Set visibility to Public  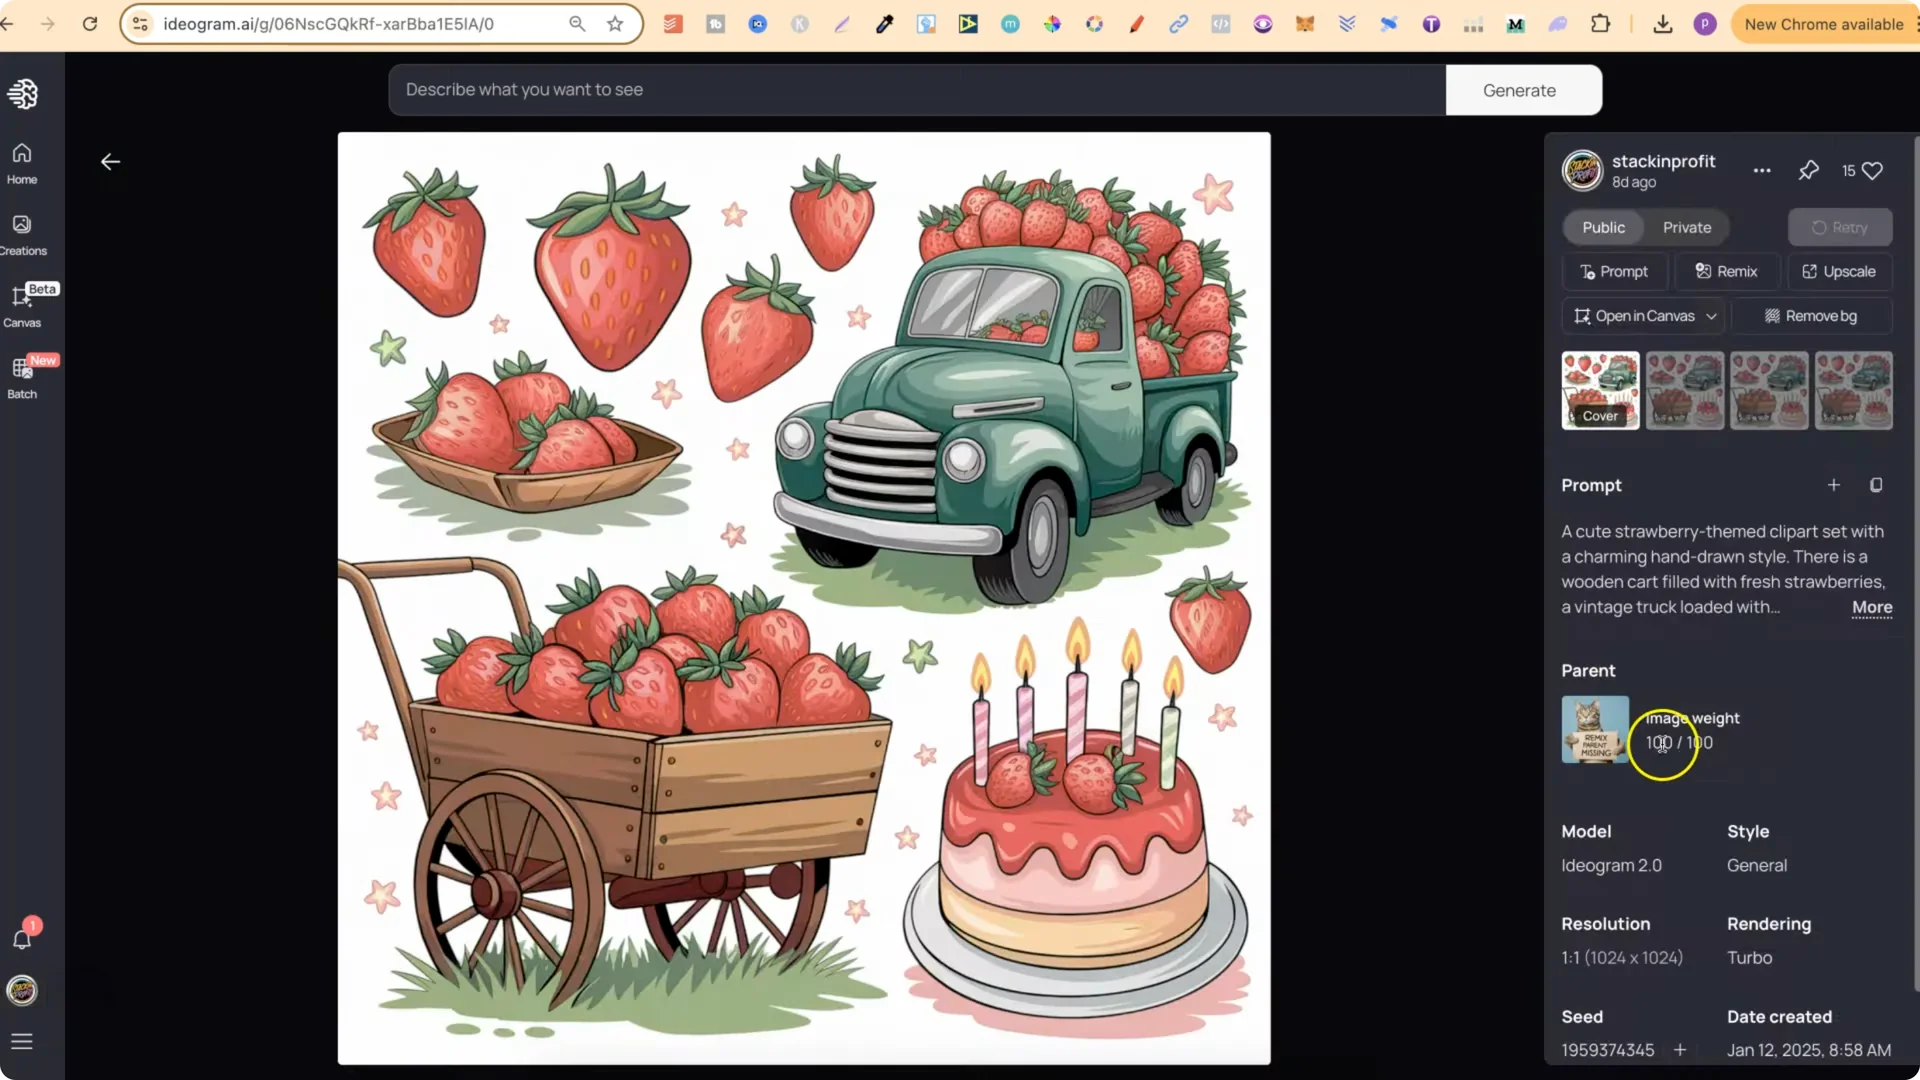(1603, 228)
